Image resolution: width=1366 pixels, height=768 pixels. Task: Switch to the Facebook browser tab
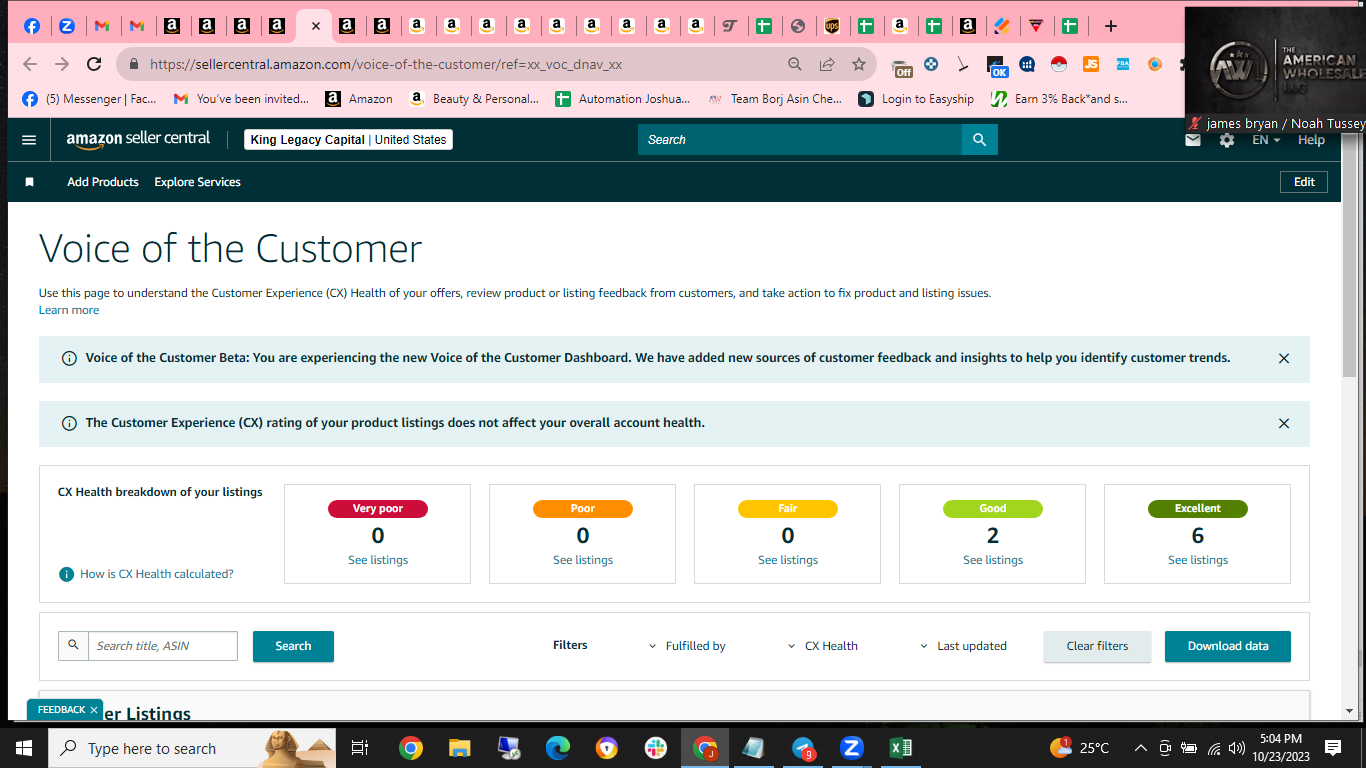tap(32, 26)
